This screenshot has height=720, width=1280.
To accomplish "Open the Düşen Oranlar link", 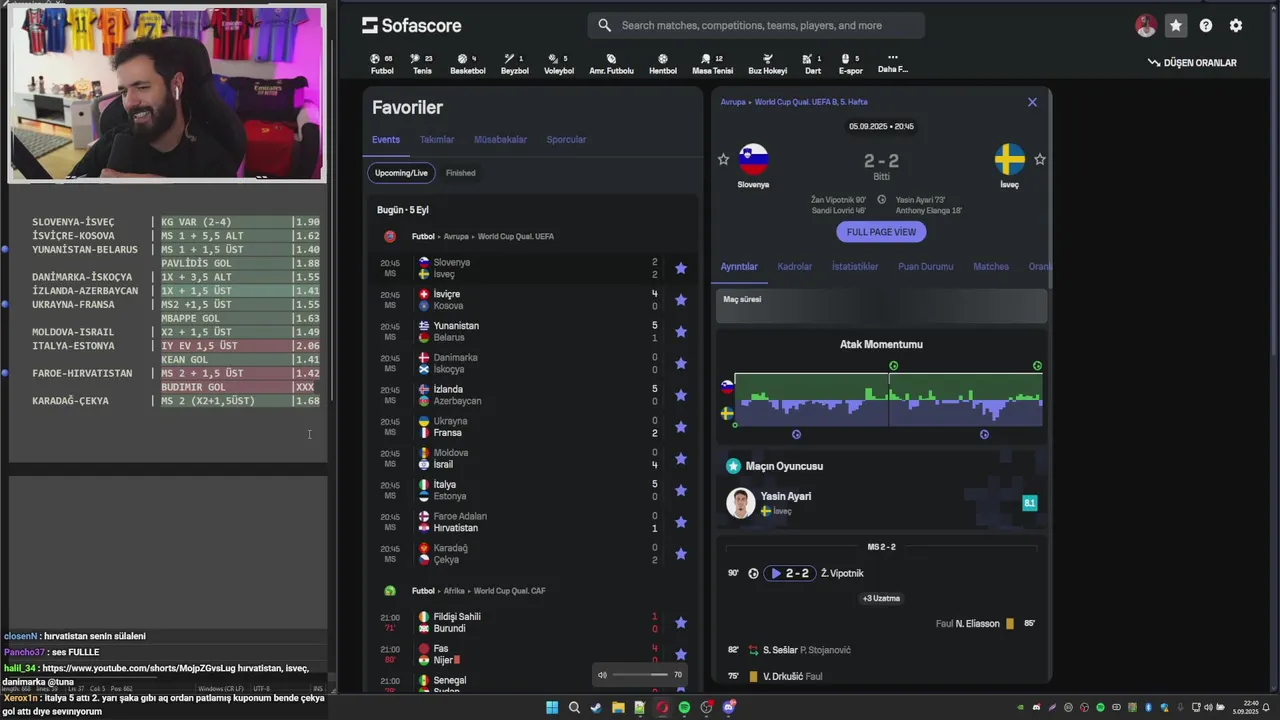I will pyautogui.click(x=1192, y=63).
